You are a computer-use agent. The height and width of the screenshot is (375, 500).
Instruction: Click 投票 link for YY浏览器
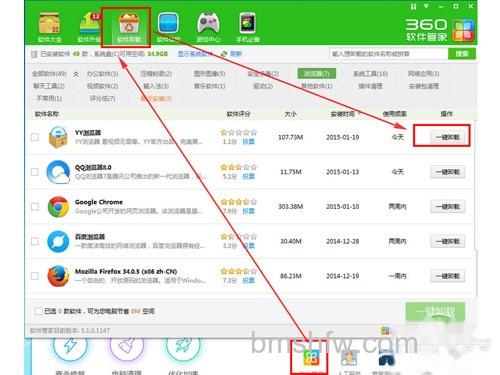[x=248, y=142]
